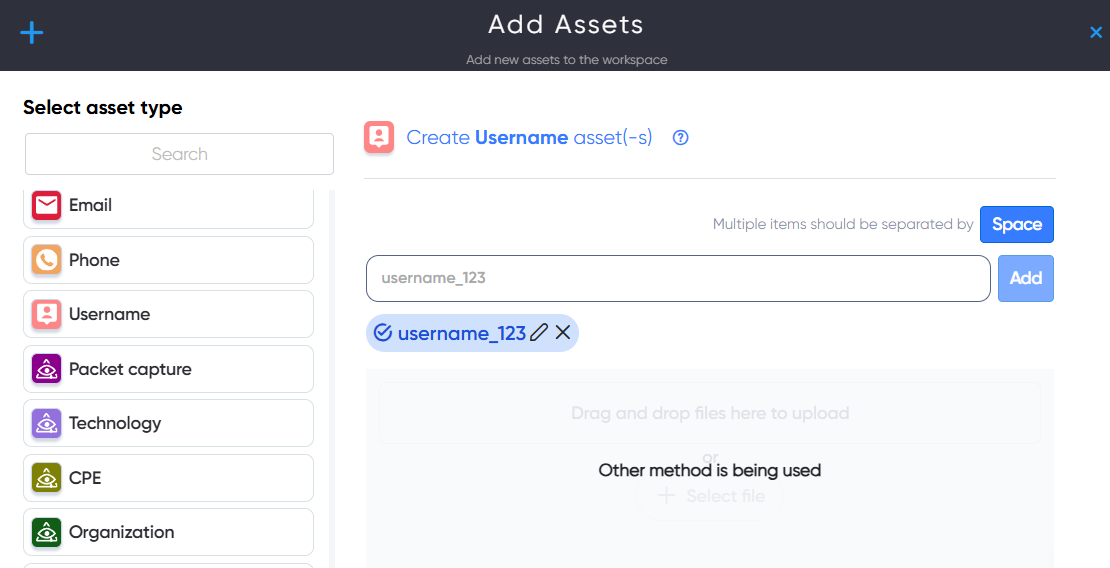The image size is (1110, 568).
Task: Click the username_123 chip text
Action: [x=462, y=334]
